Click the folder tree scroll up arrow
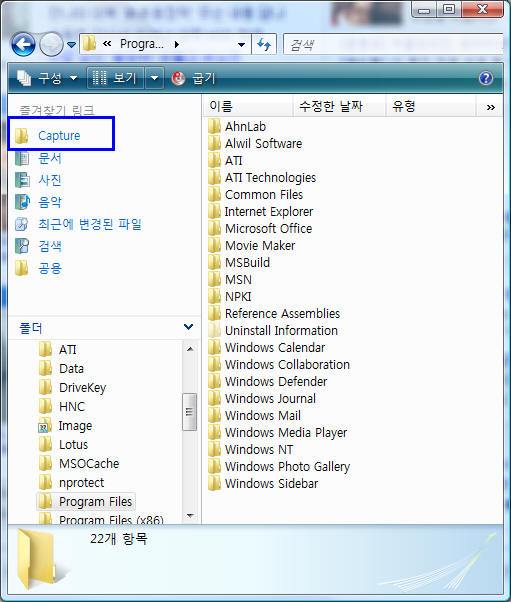Image resolution: width=511 pixels, height=602 pixels. tap(190, 349)
